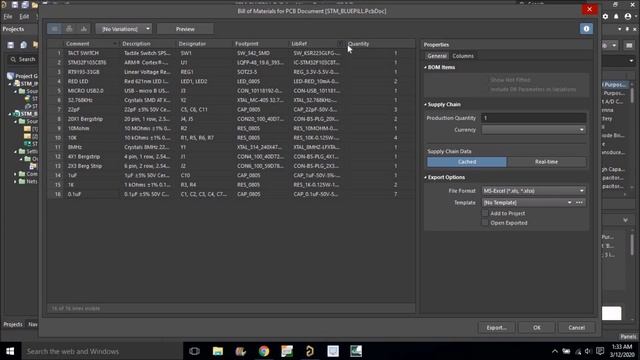Screen dimensions: 640x360
Task: Click the list view icon in the right Altium panel
Action: coord(629,45)
